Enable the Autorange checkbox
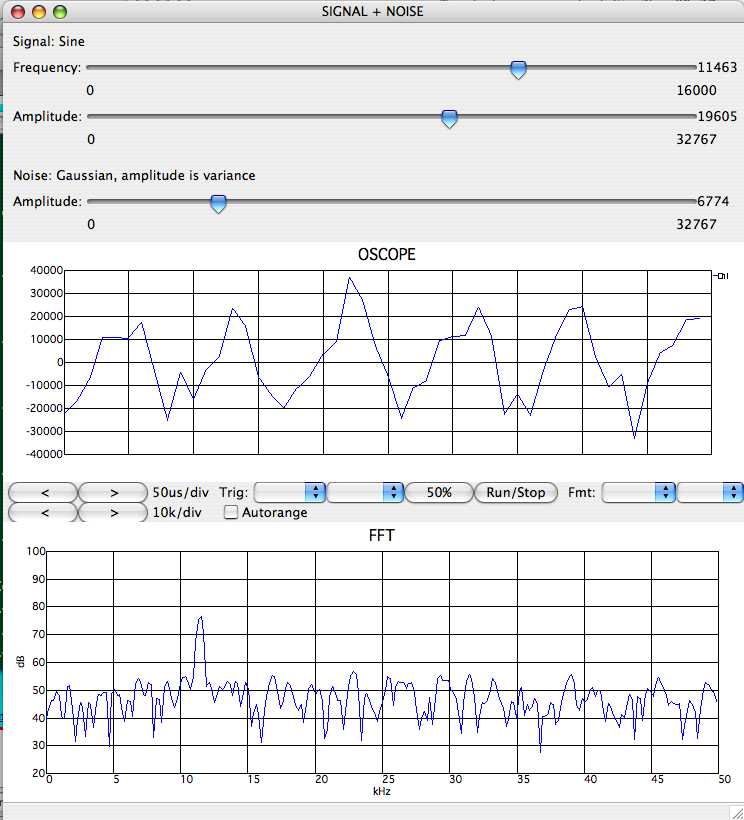Viewport: 744px width, 820px height. (x=232, y=513)
